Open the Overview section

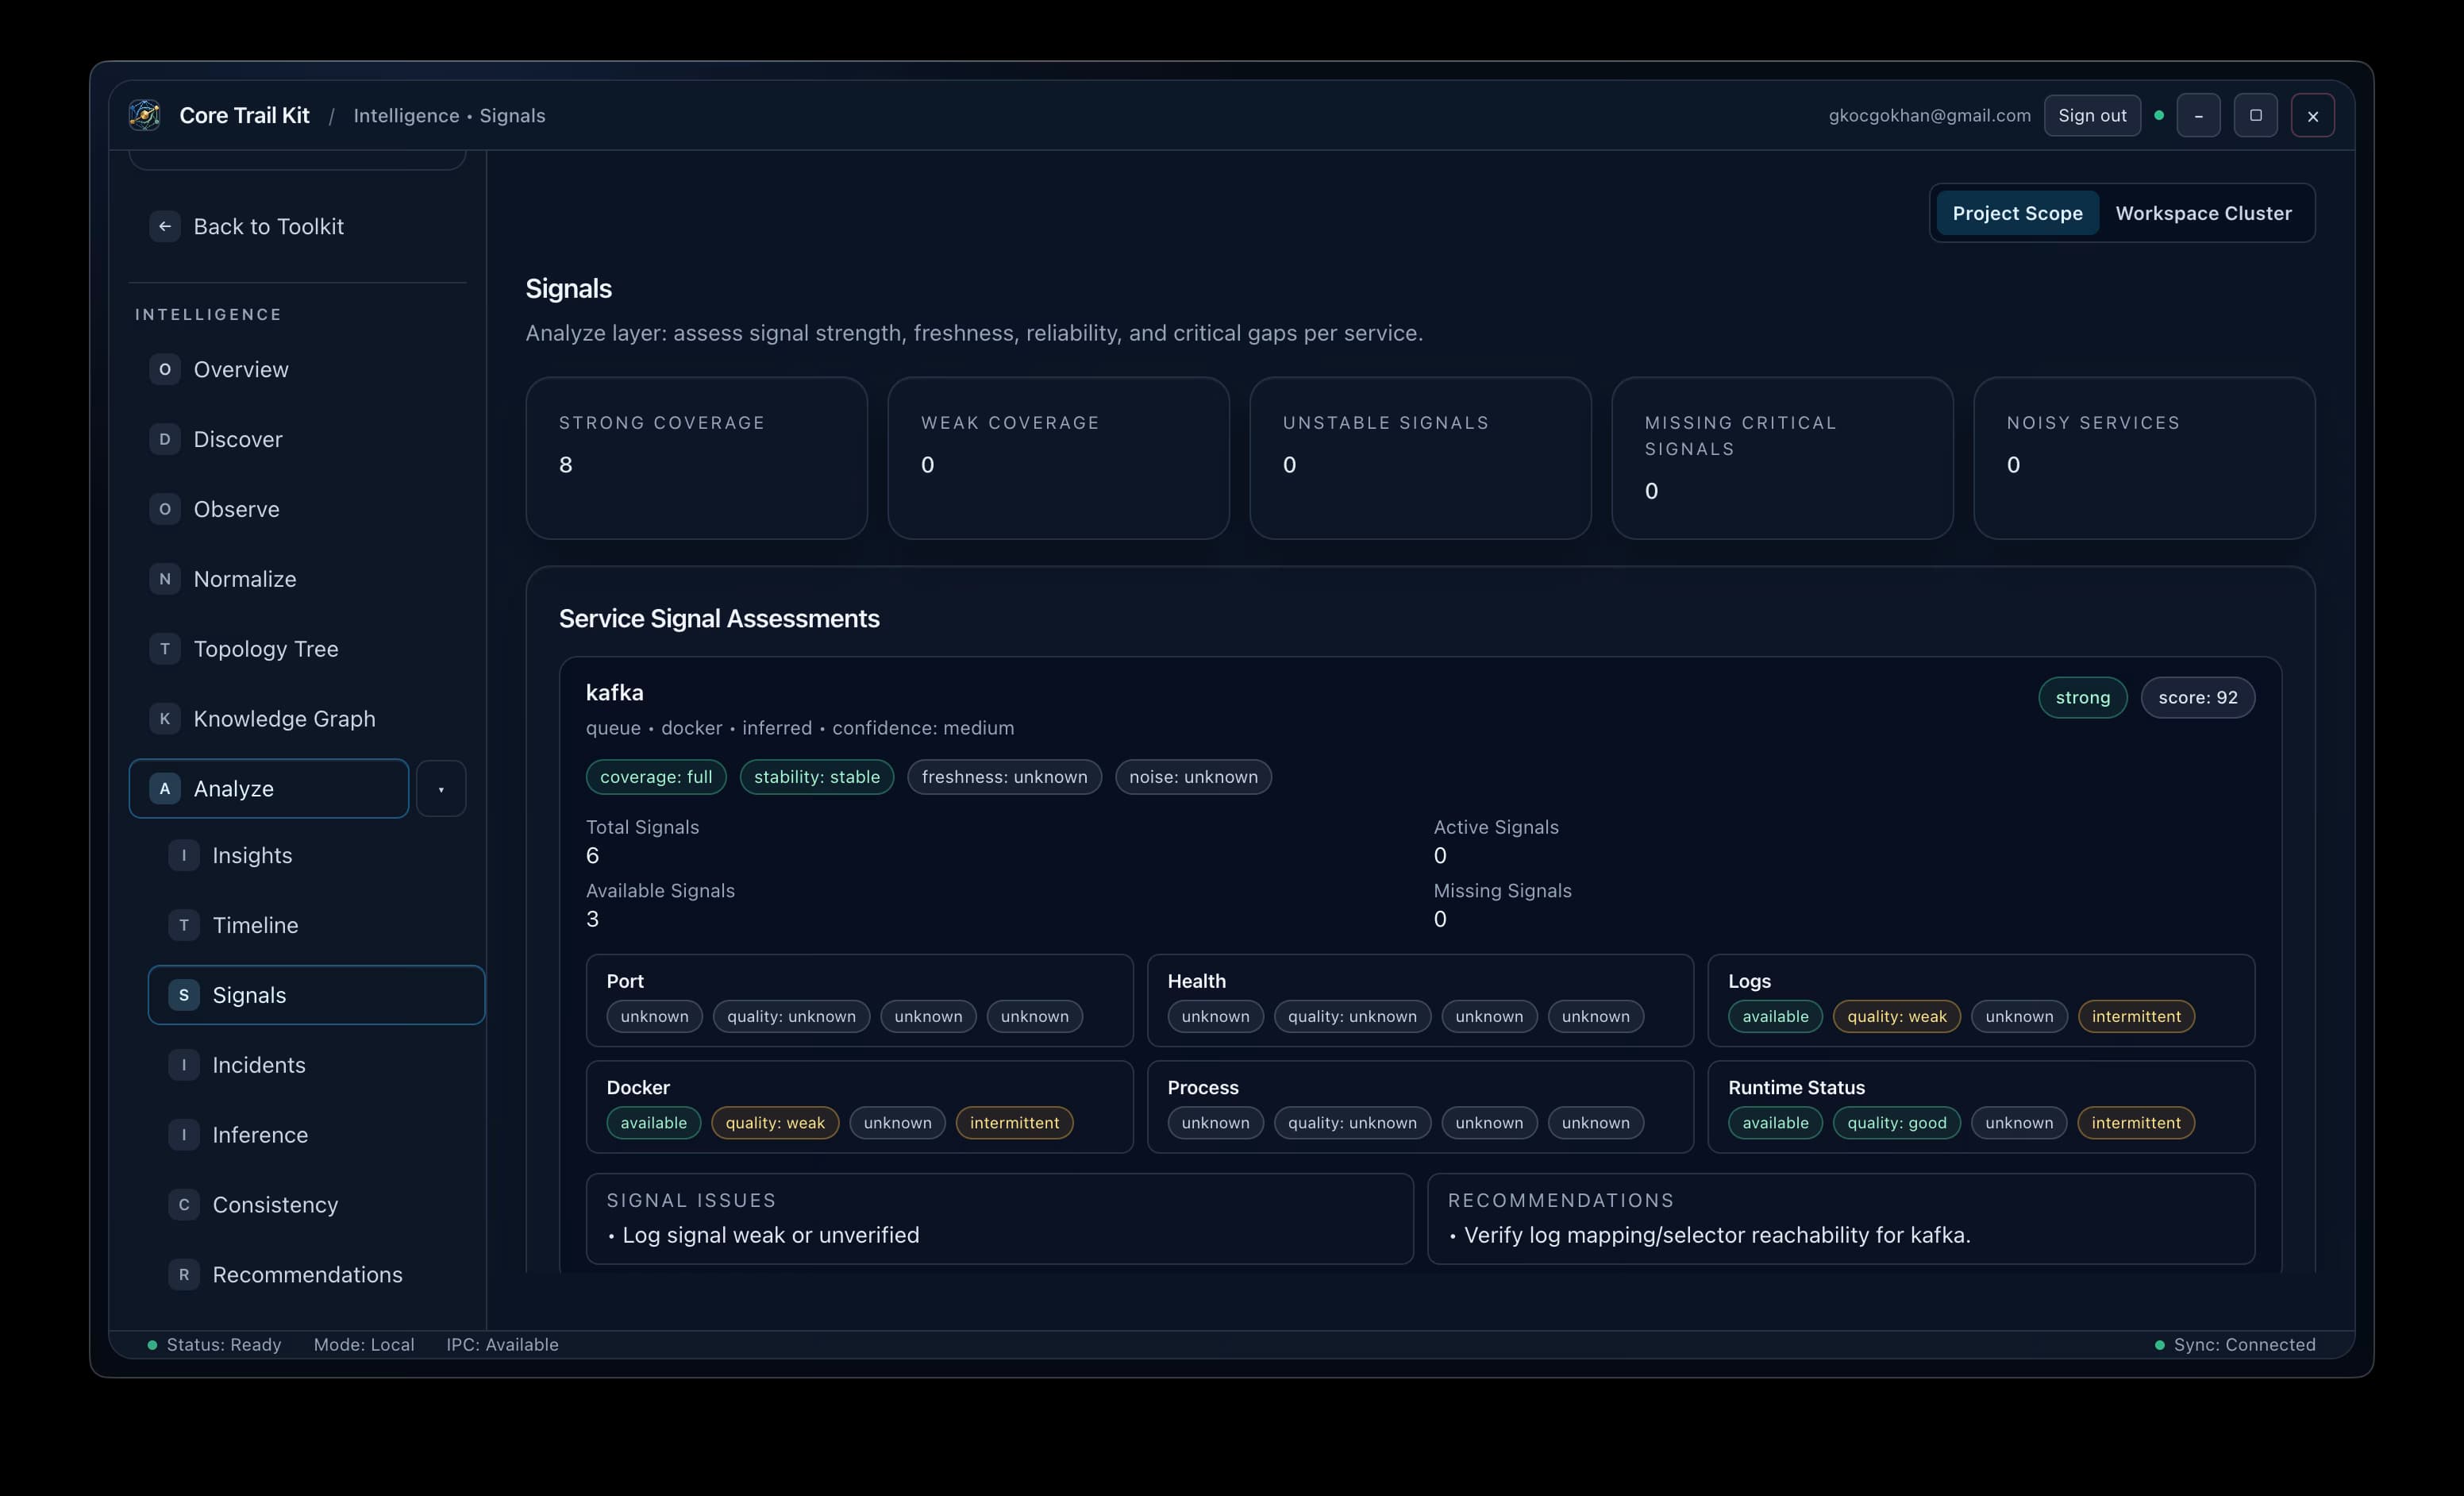(x=298, y=369)
